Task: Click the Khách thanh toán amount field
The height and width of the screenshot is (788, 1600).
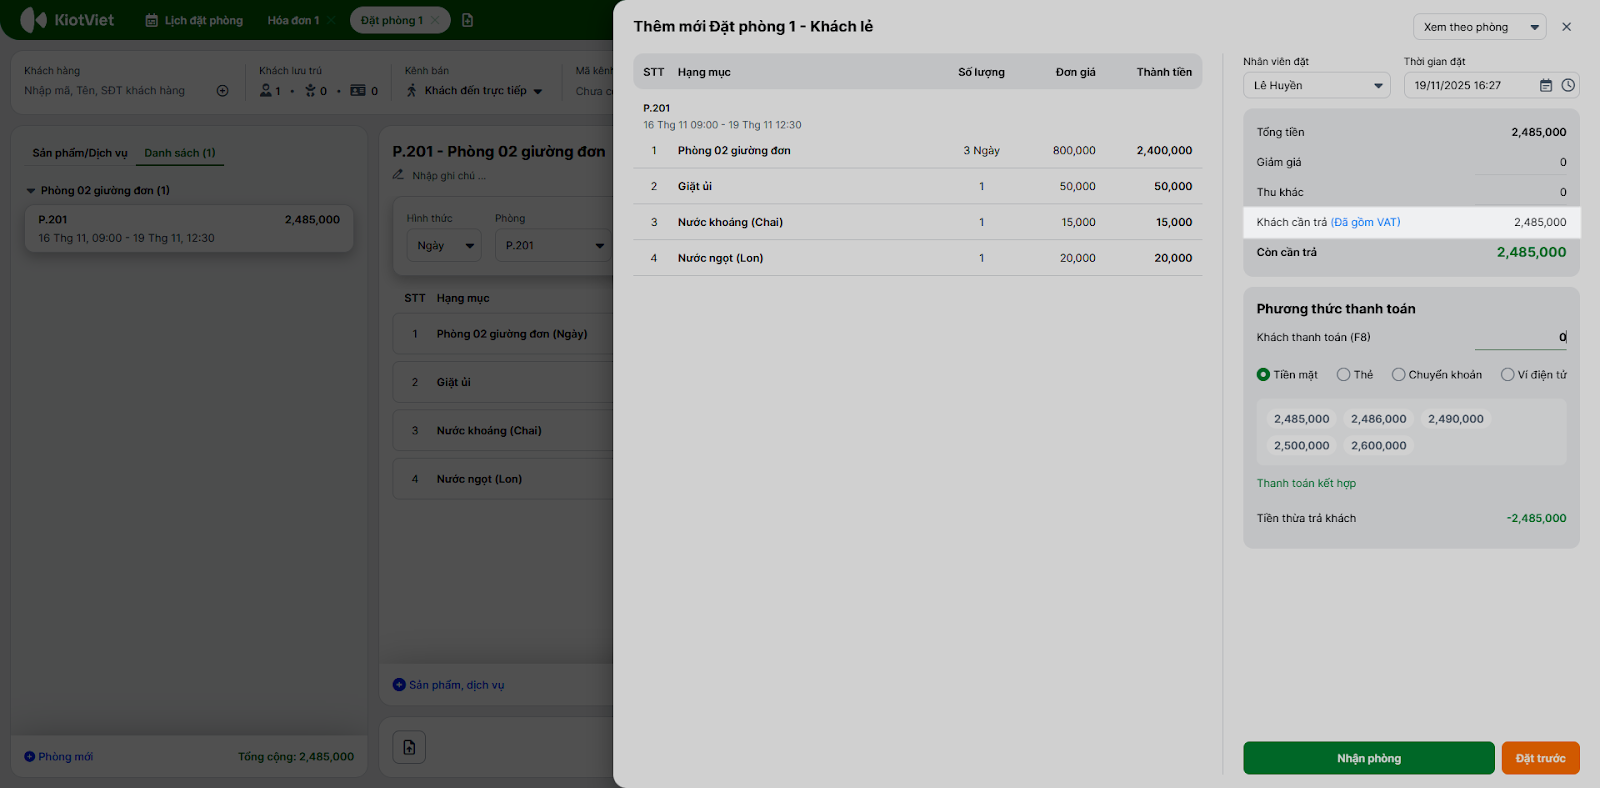Action: (x=1520, y=338)
